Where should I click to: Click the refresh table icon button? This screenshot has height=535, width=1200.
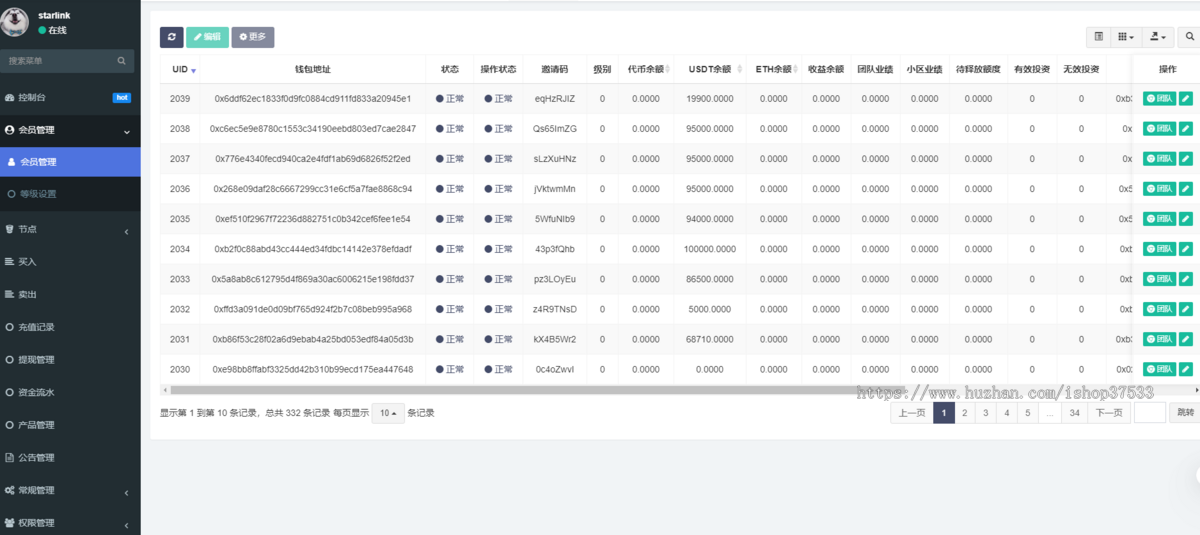click(171, 37)
